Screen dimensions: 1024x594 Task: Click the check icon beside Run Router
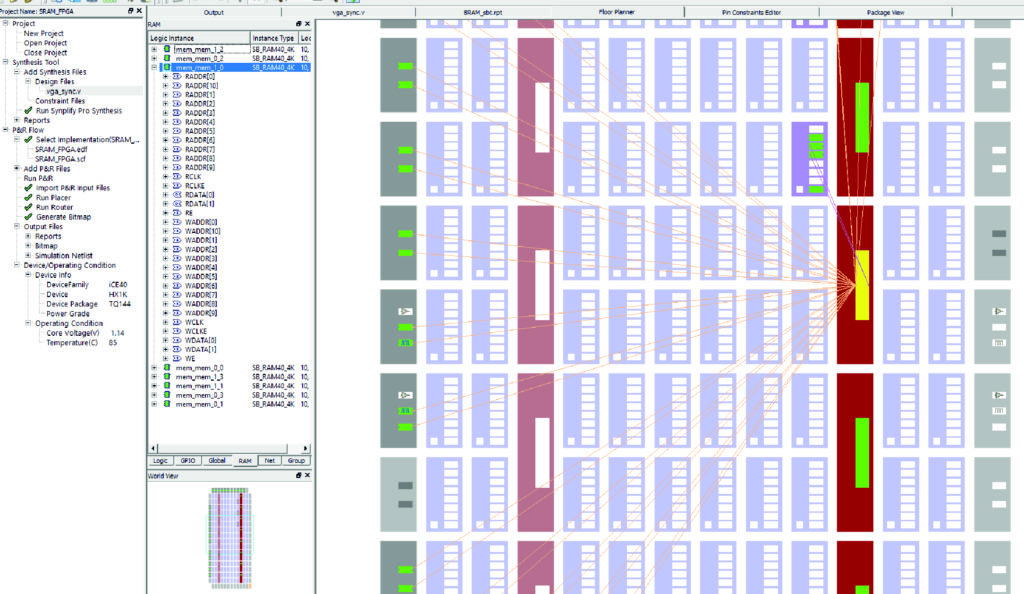(28, 207)
